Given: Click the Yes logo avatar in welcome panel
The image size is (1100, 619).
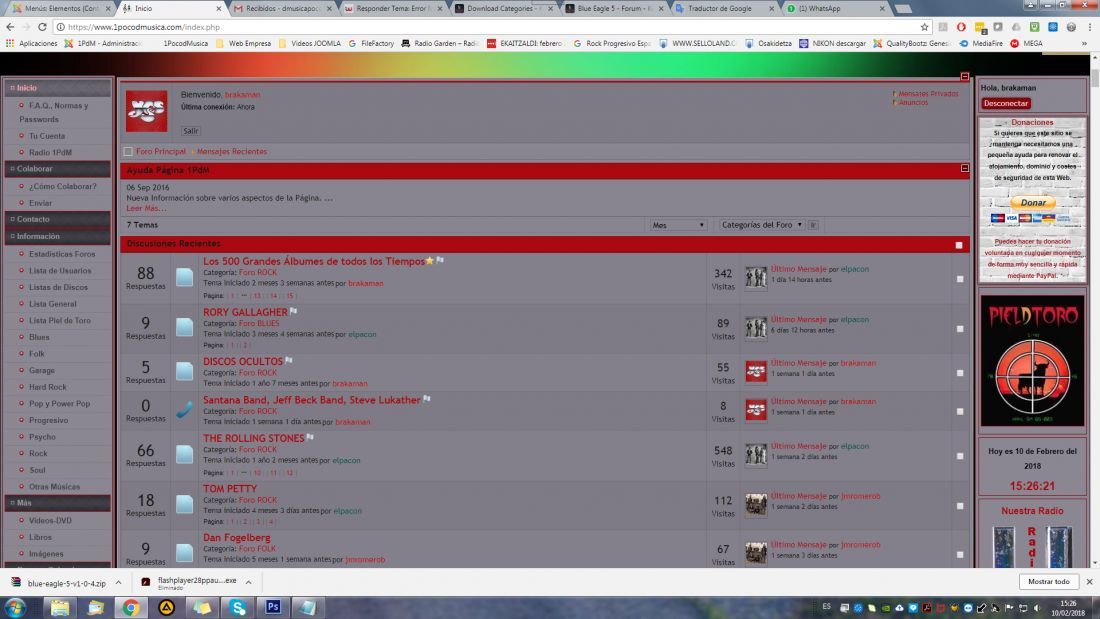Looking at the screenshot, I should 147,111.
